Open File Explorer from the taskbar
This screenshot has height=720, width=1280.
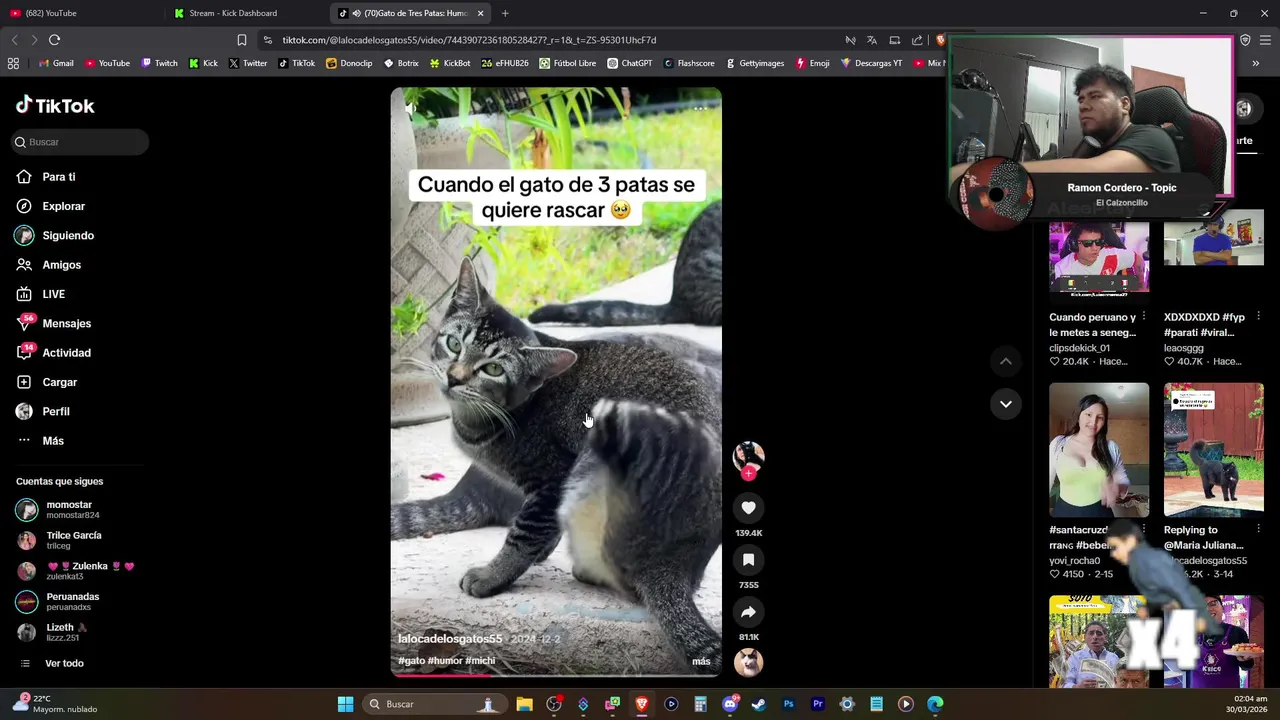click(x=524, y=704)
